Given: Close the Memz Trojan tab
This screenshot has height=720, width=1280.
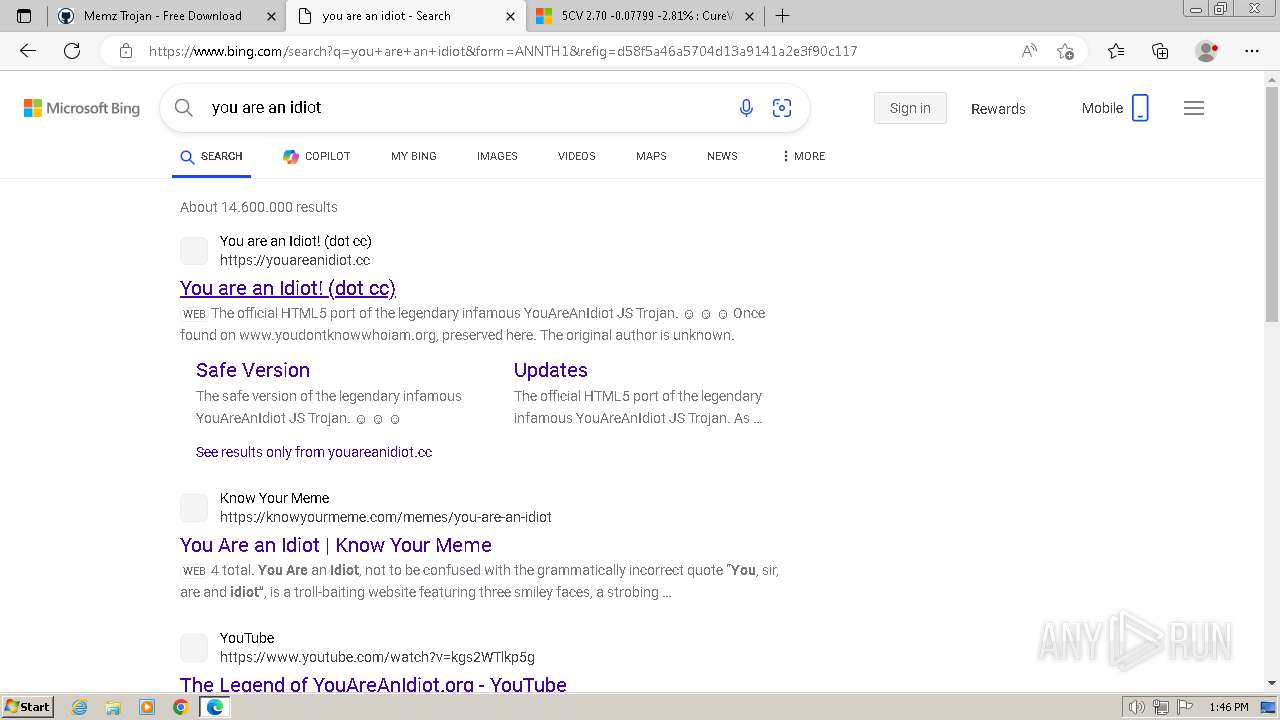Looking at the screenshot, I should 272,16.
